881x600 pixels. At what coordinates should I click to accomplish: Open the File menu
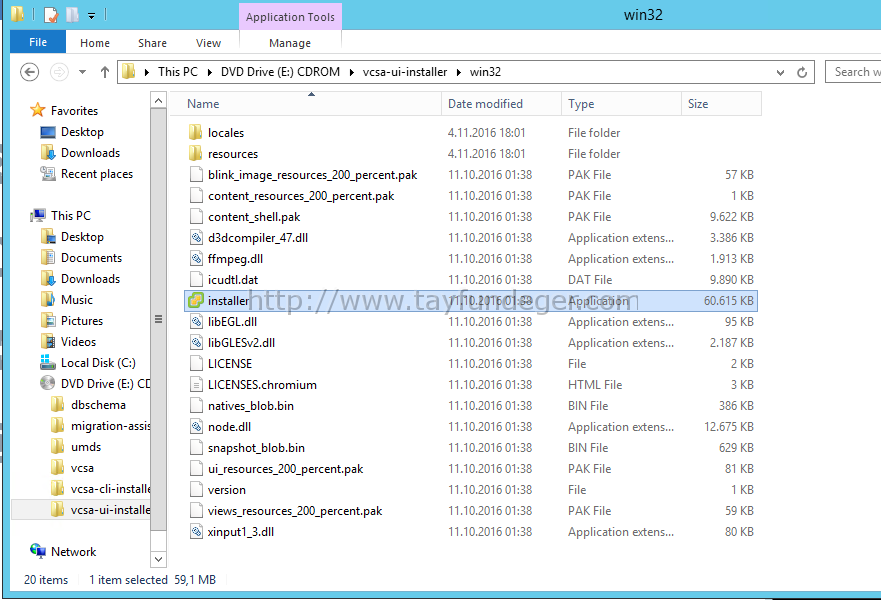tap(38, 42)
